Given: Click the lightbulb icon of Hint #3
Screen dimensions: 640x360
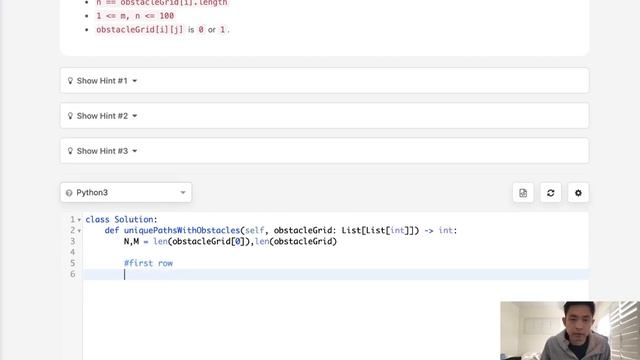Looking at the screenshot, I should 70,151.
